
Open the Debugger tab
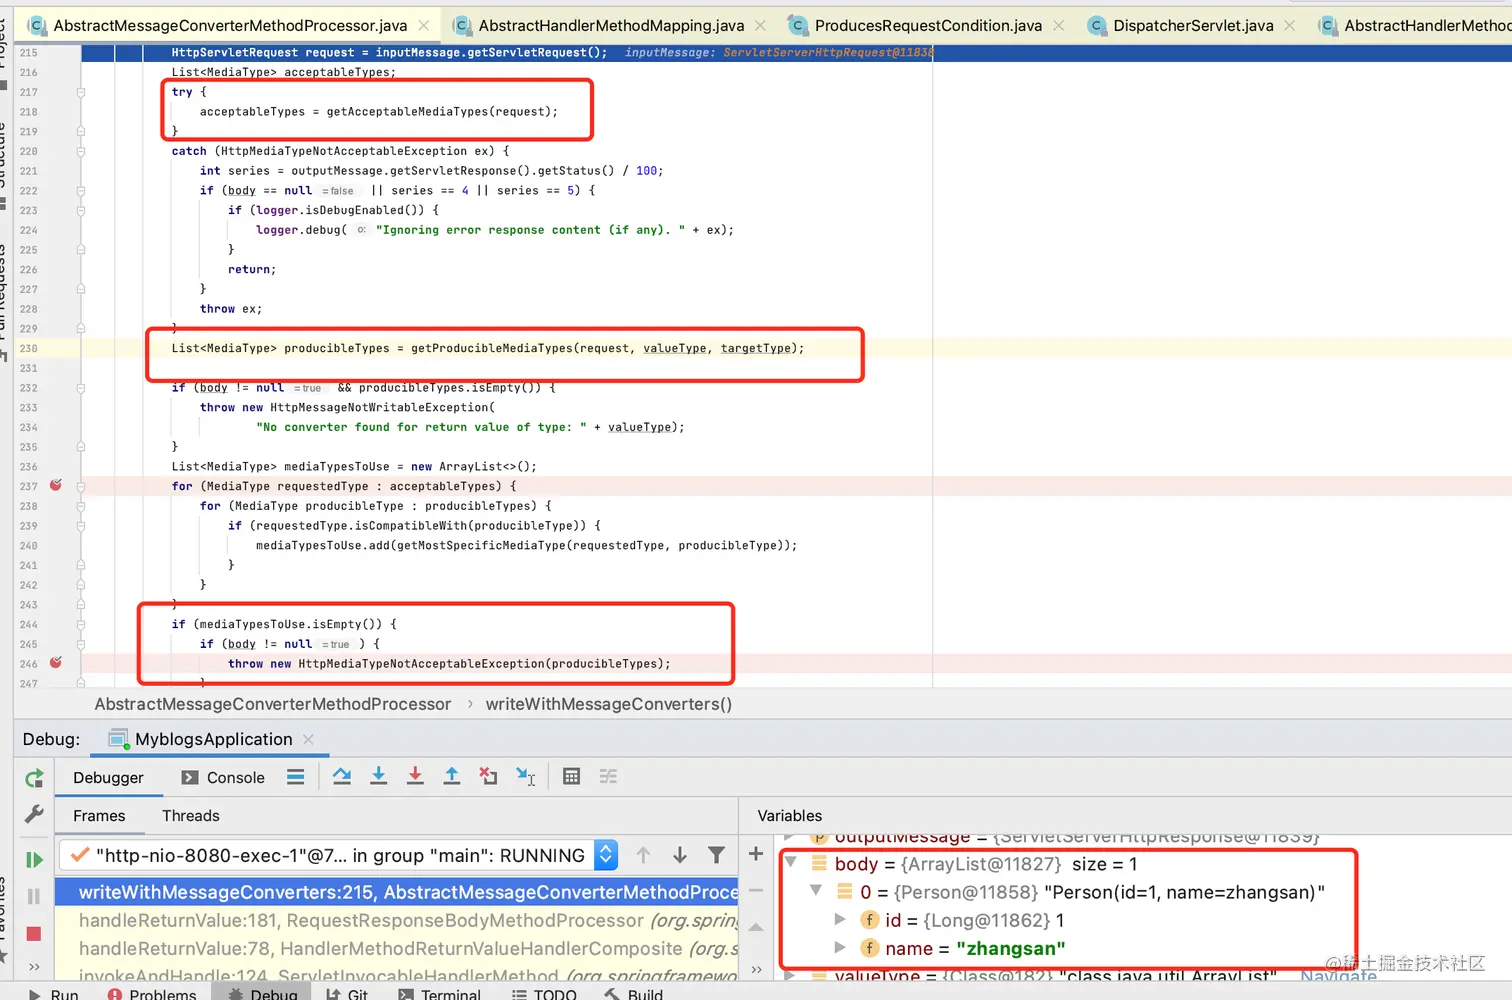tap(108, 777)
